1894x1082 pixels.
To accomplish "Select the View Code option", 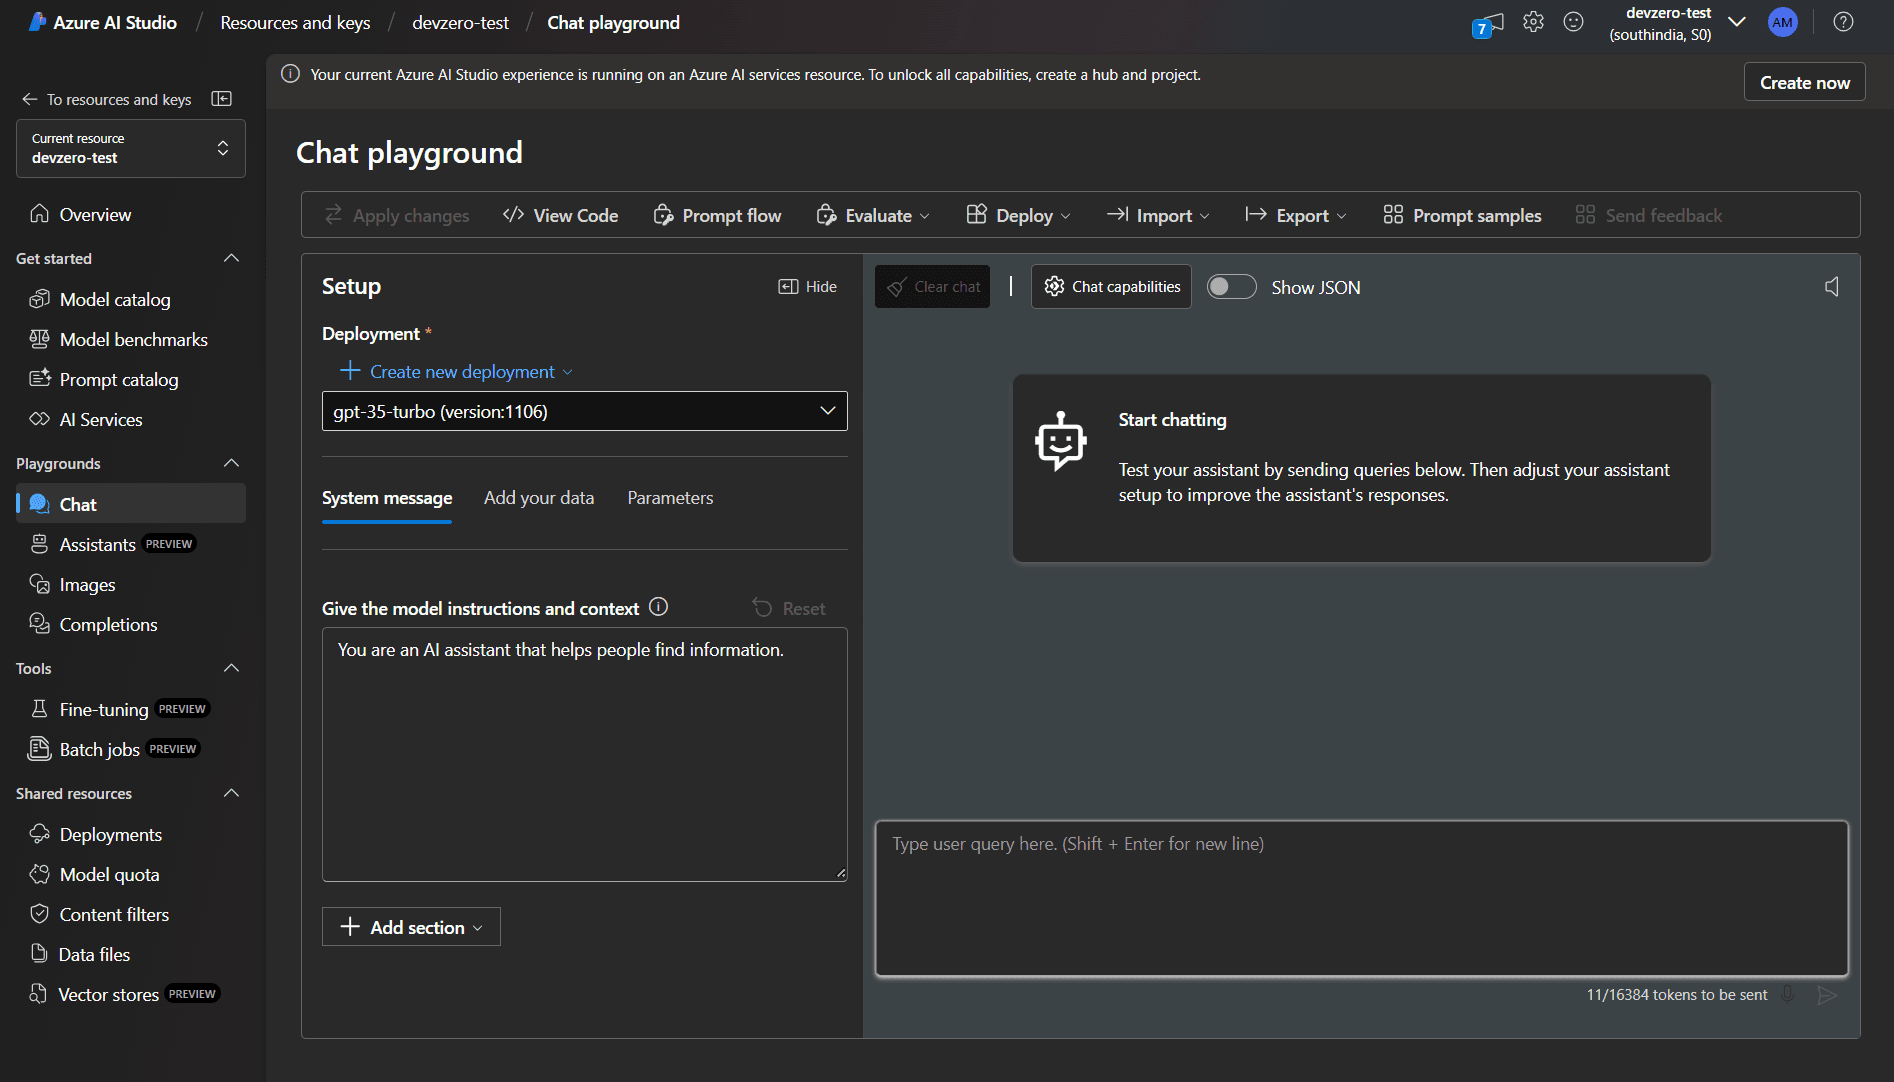I will coord(559,215).
